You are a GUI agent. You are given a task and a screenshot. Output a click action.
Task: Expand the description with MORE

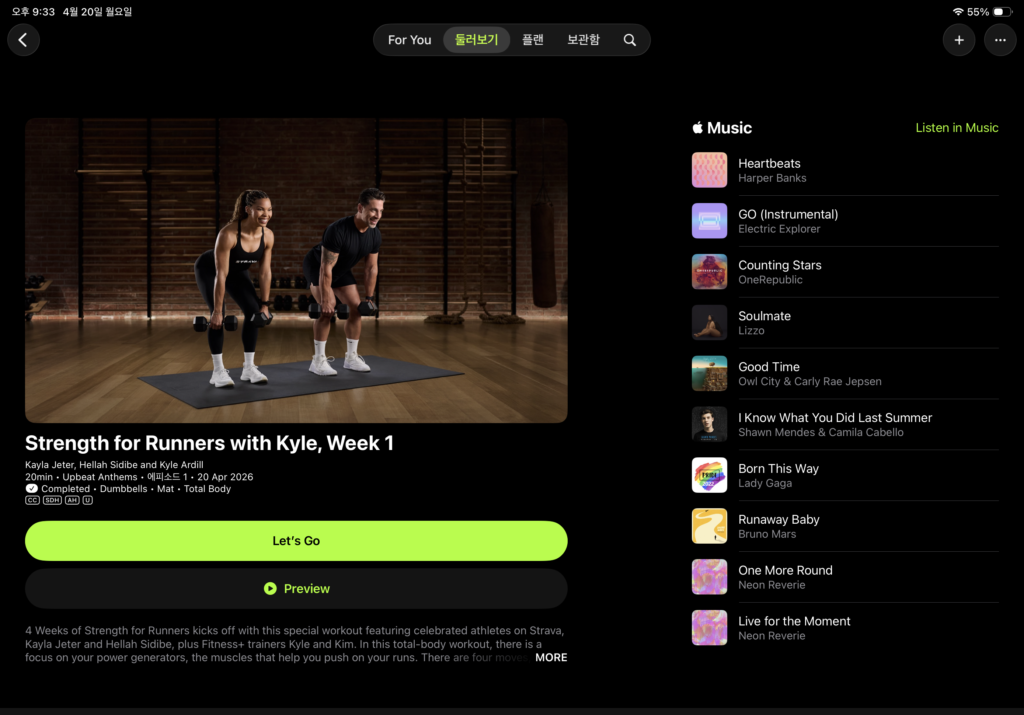point(551,658)
